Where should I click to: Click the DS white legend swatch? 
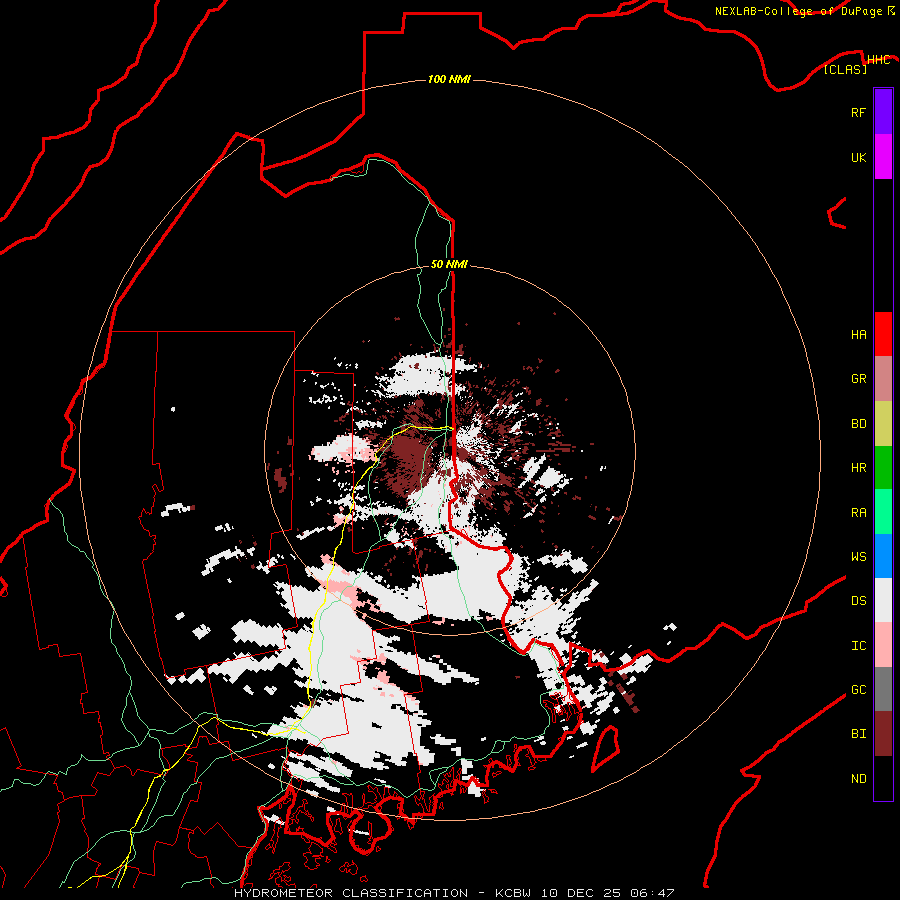pos(883,600)
